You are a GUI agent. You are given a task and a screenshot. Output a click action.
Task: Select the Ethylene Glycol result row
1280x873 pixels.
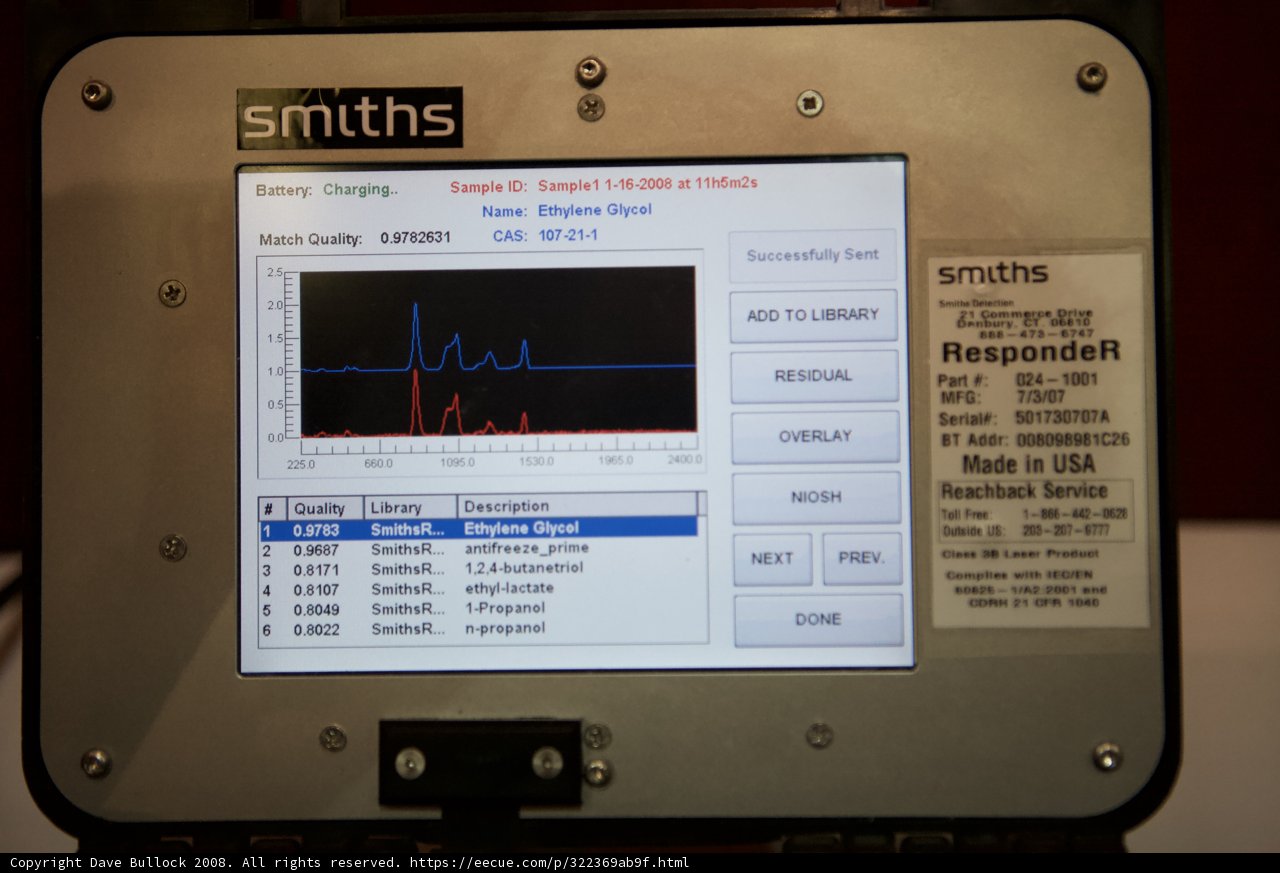tap(478, 527)
